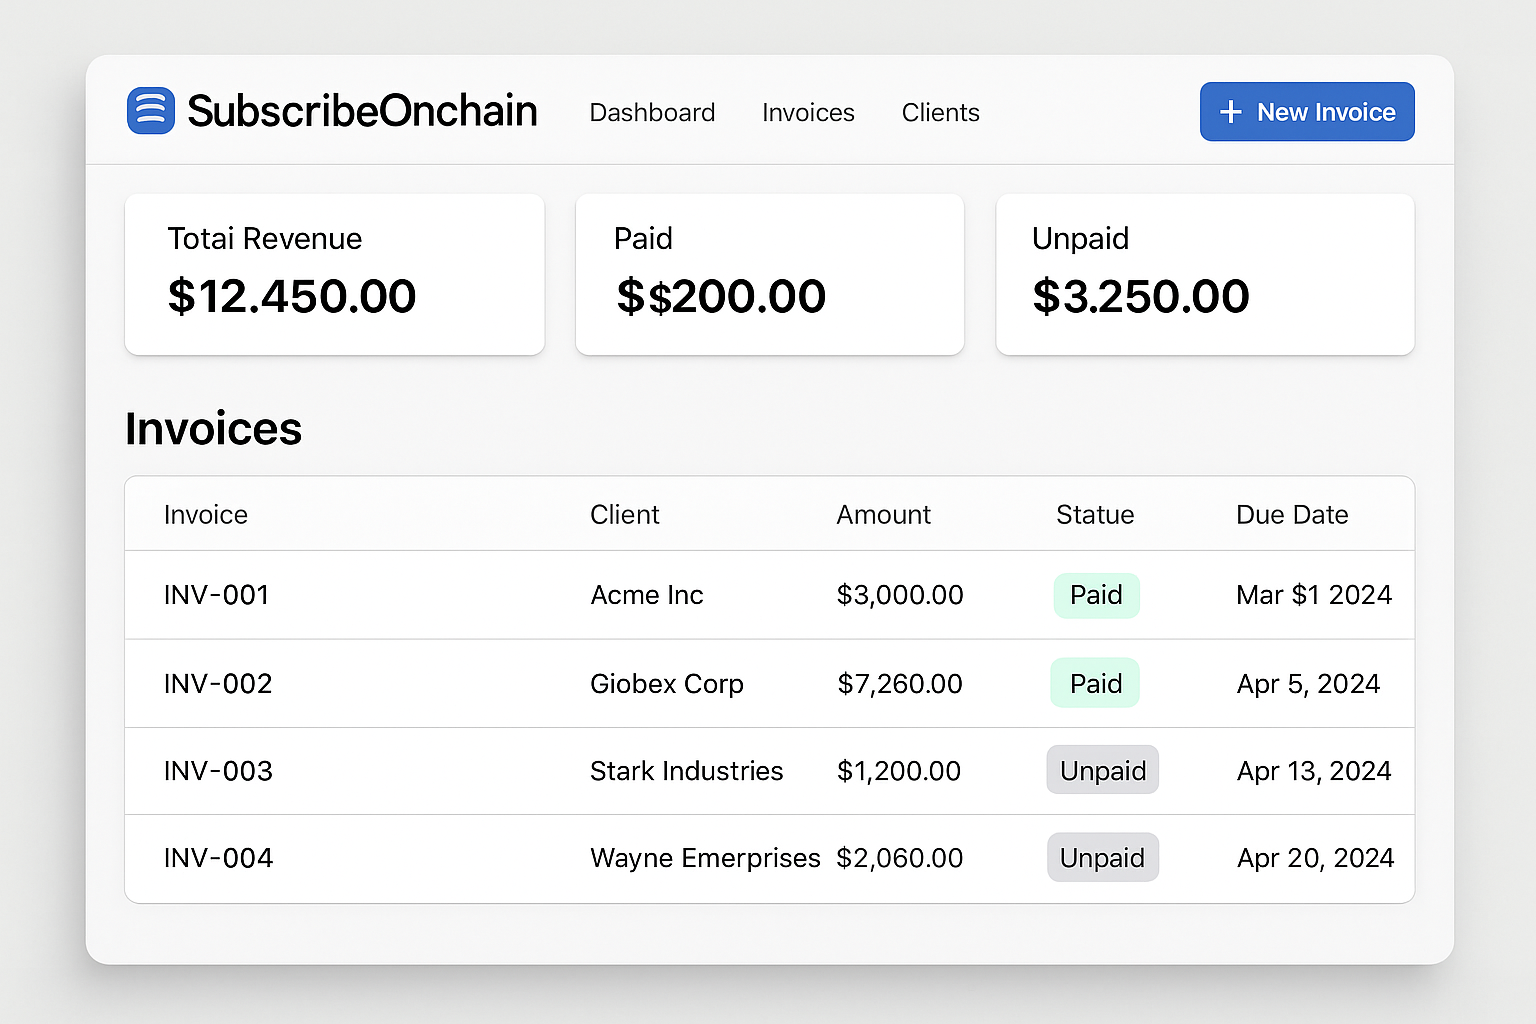The image size is (1536, 1024).
Task: Open invoice INV-001
Action: [216, 595]
